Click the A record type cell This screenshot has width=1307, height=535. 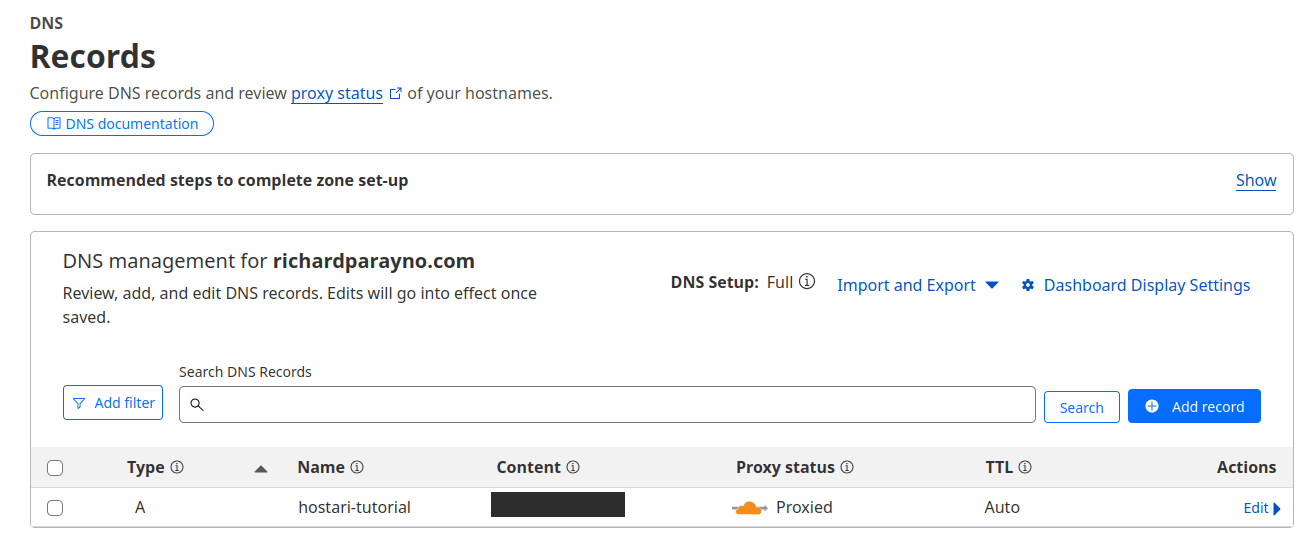click(140, 507)
